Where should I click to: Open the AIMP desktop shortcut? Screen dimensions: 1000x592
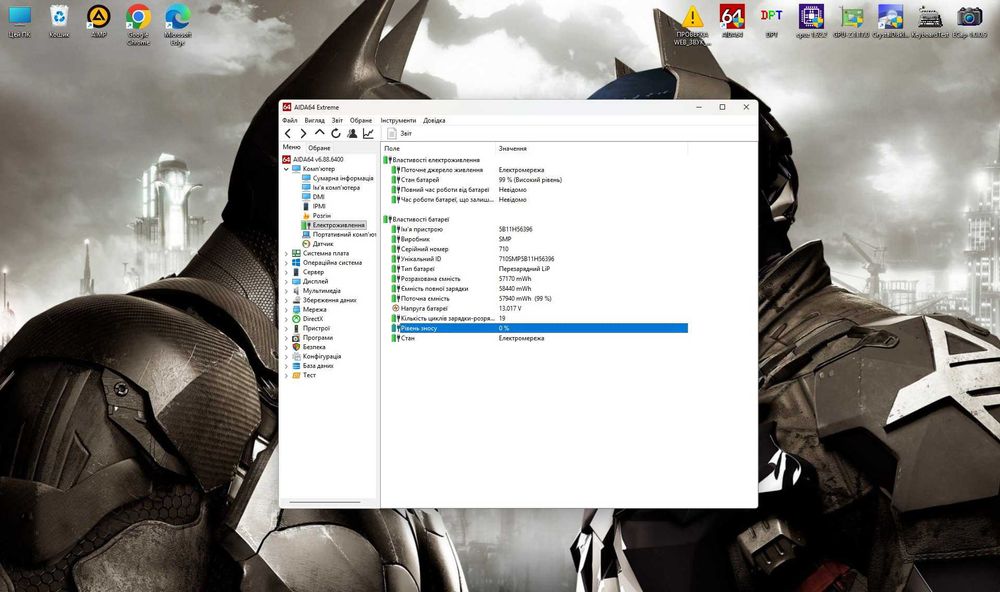coord(98,22)
